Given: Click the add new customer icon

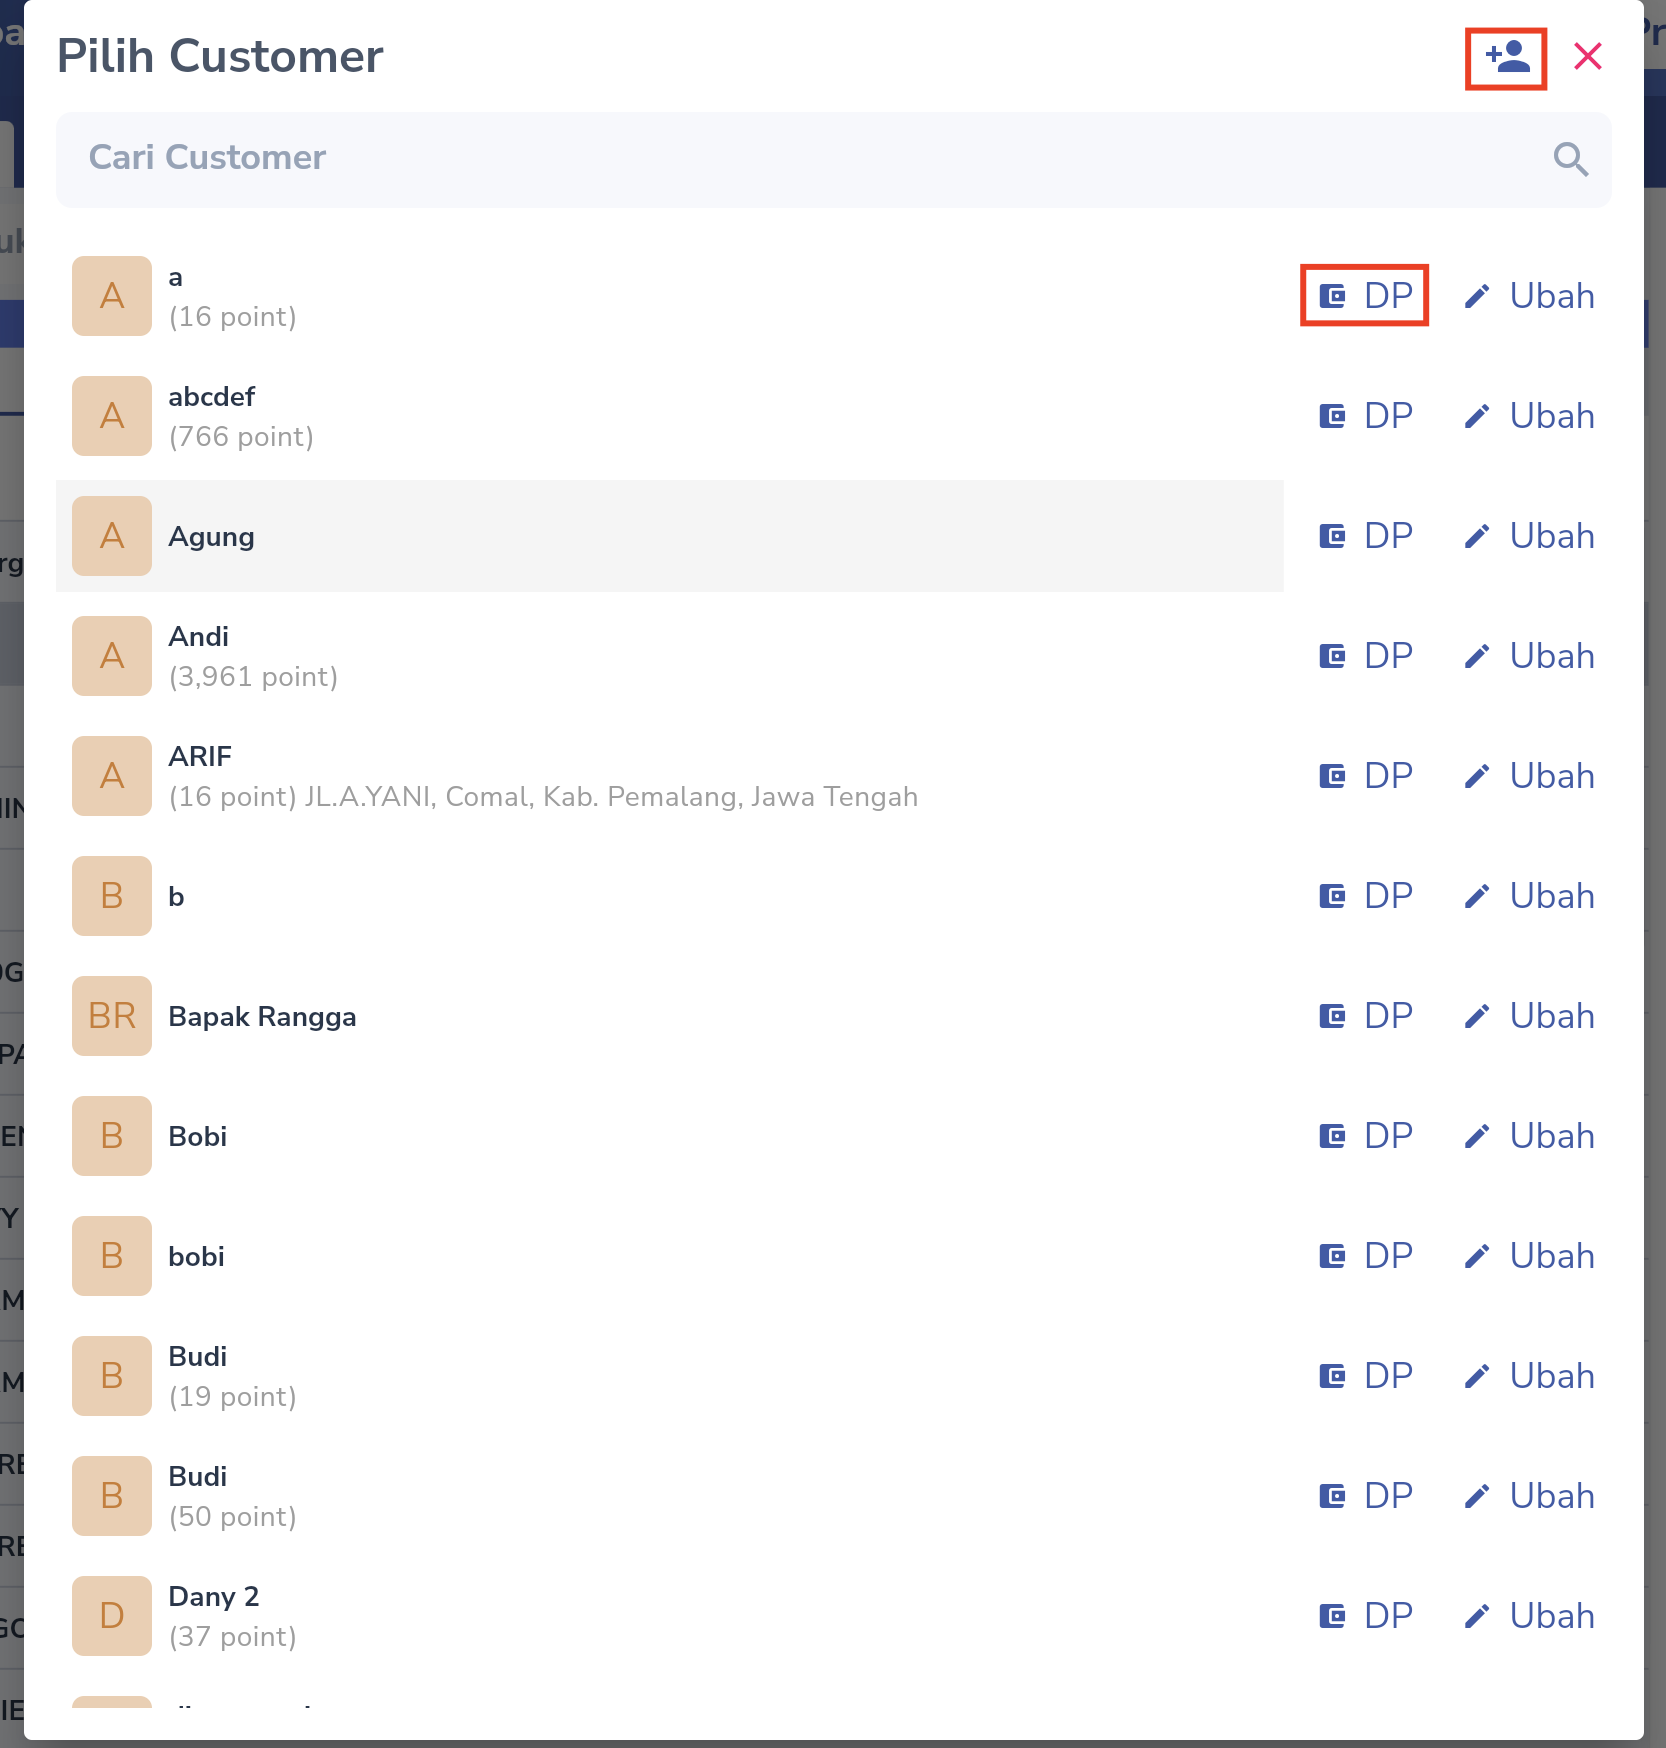Looking at the screenshot, I should point(1506,58).
